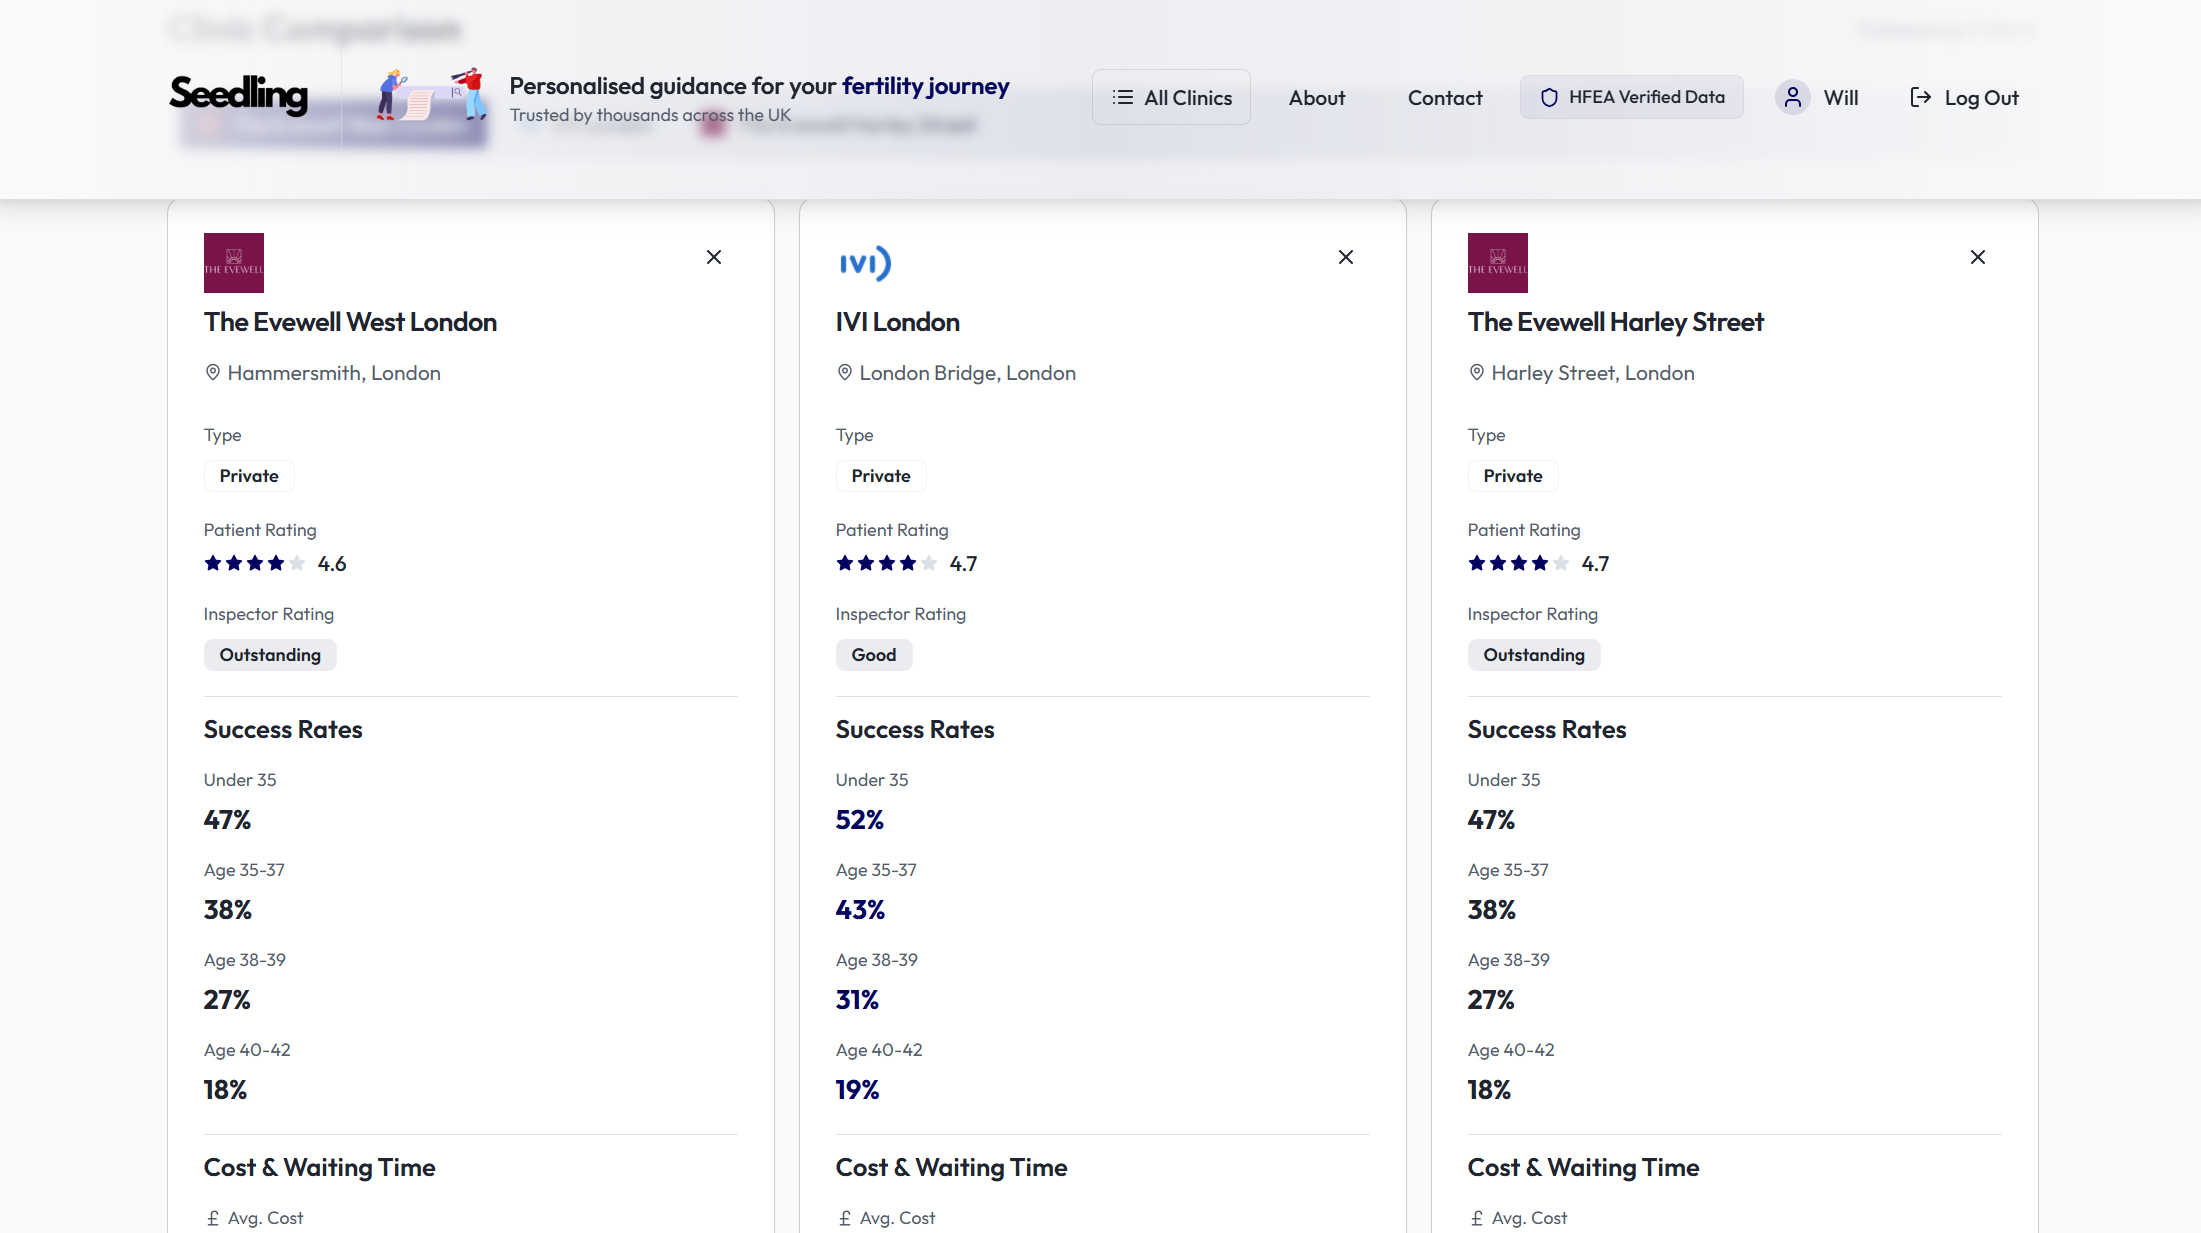Log Out of the account

tap(1965, 97)
